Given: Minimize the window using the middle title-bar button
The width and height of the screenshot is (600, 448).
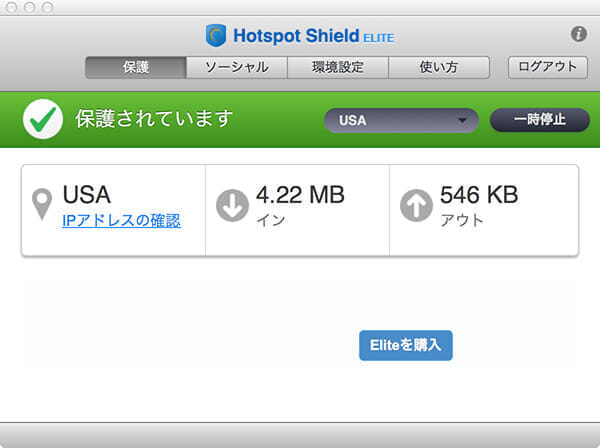Looking at the screenshot, I should [30, 7].
